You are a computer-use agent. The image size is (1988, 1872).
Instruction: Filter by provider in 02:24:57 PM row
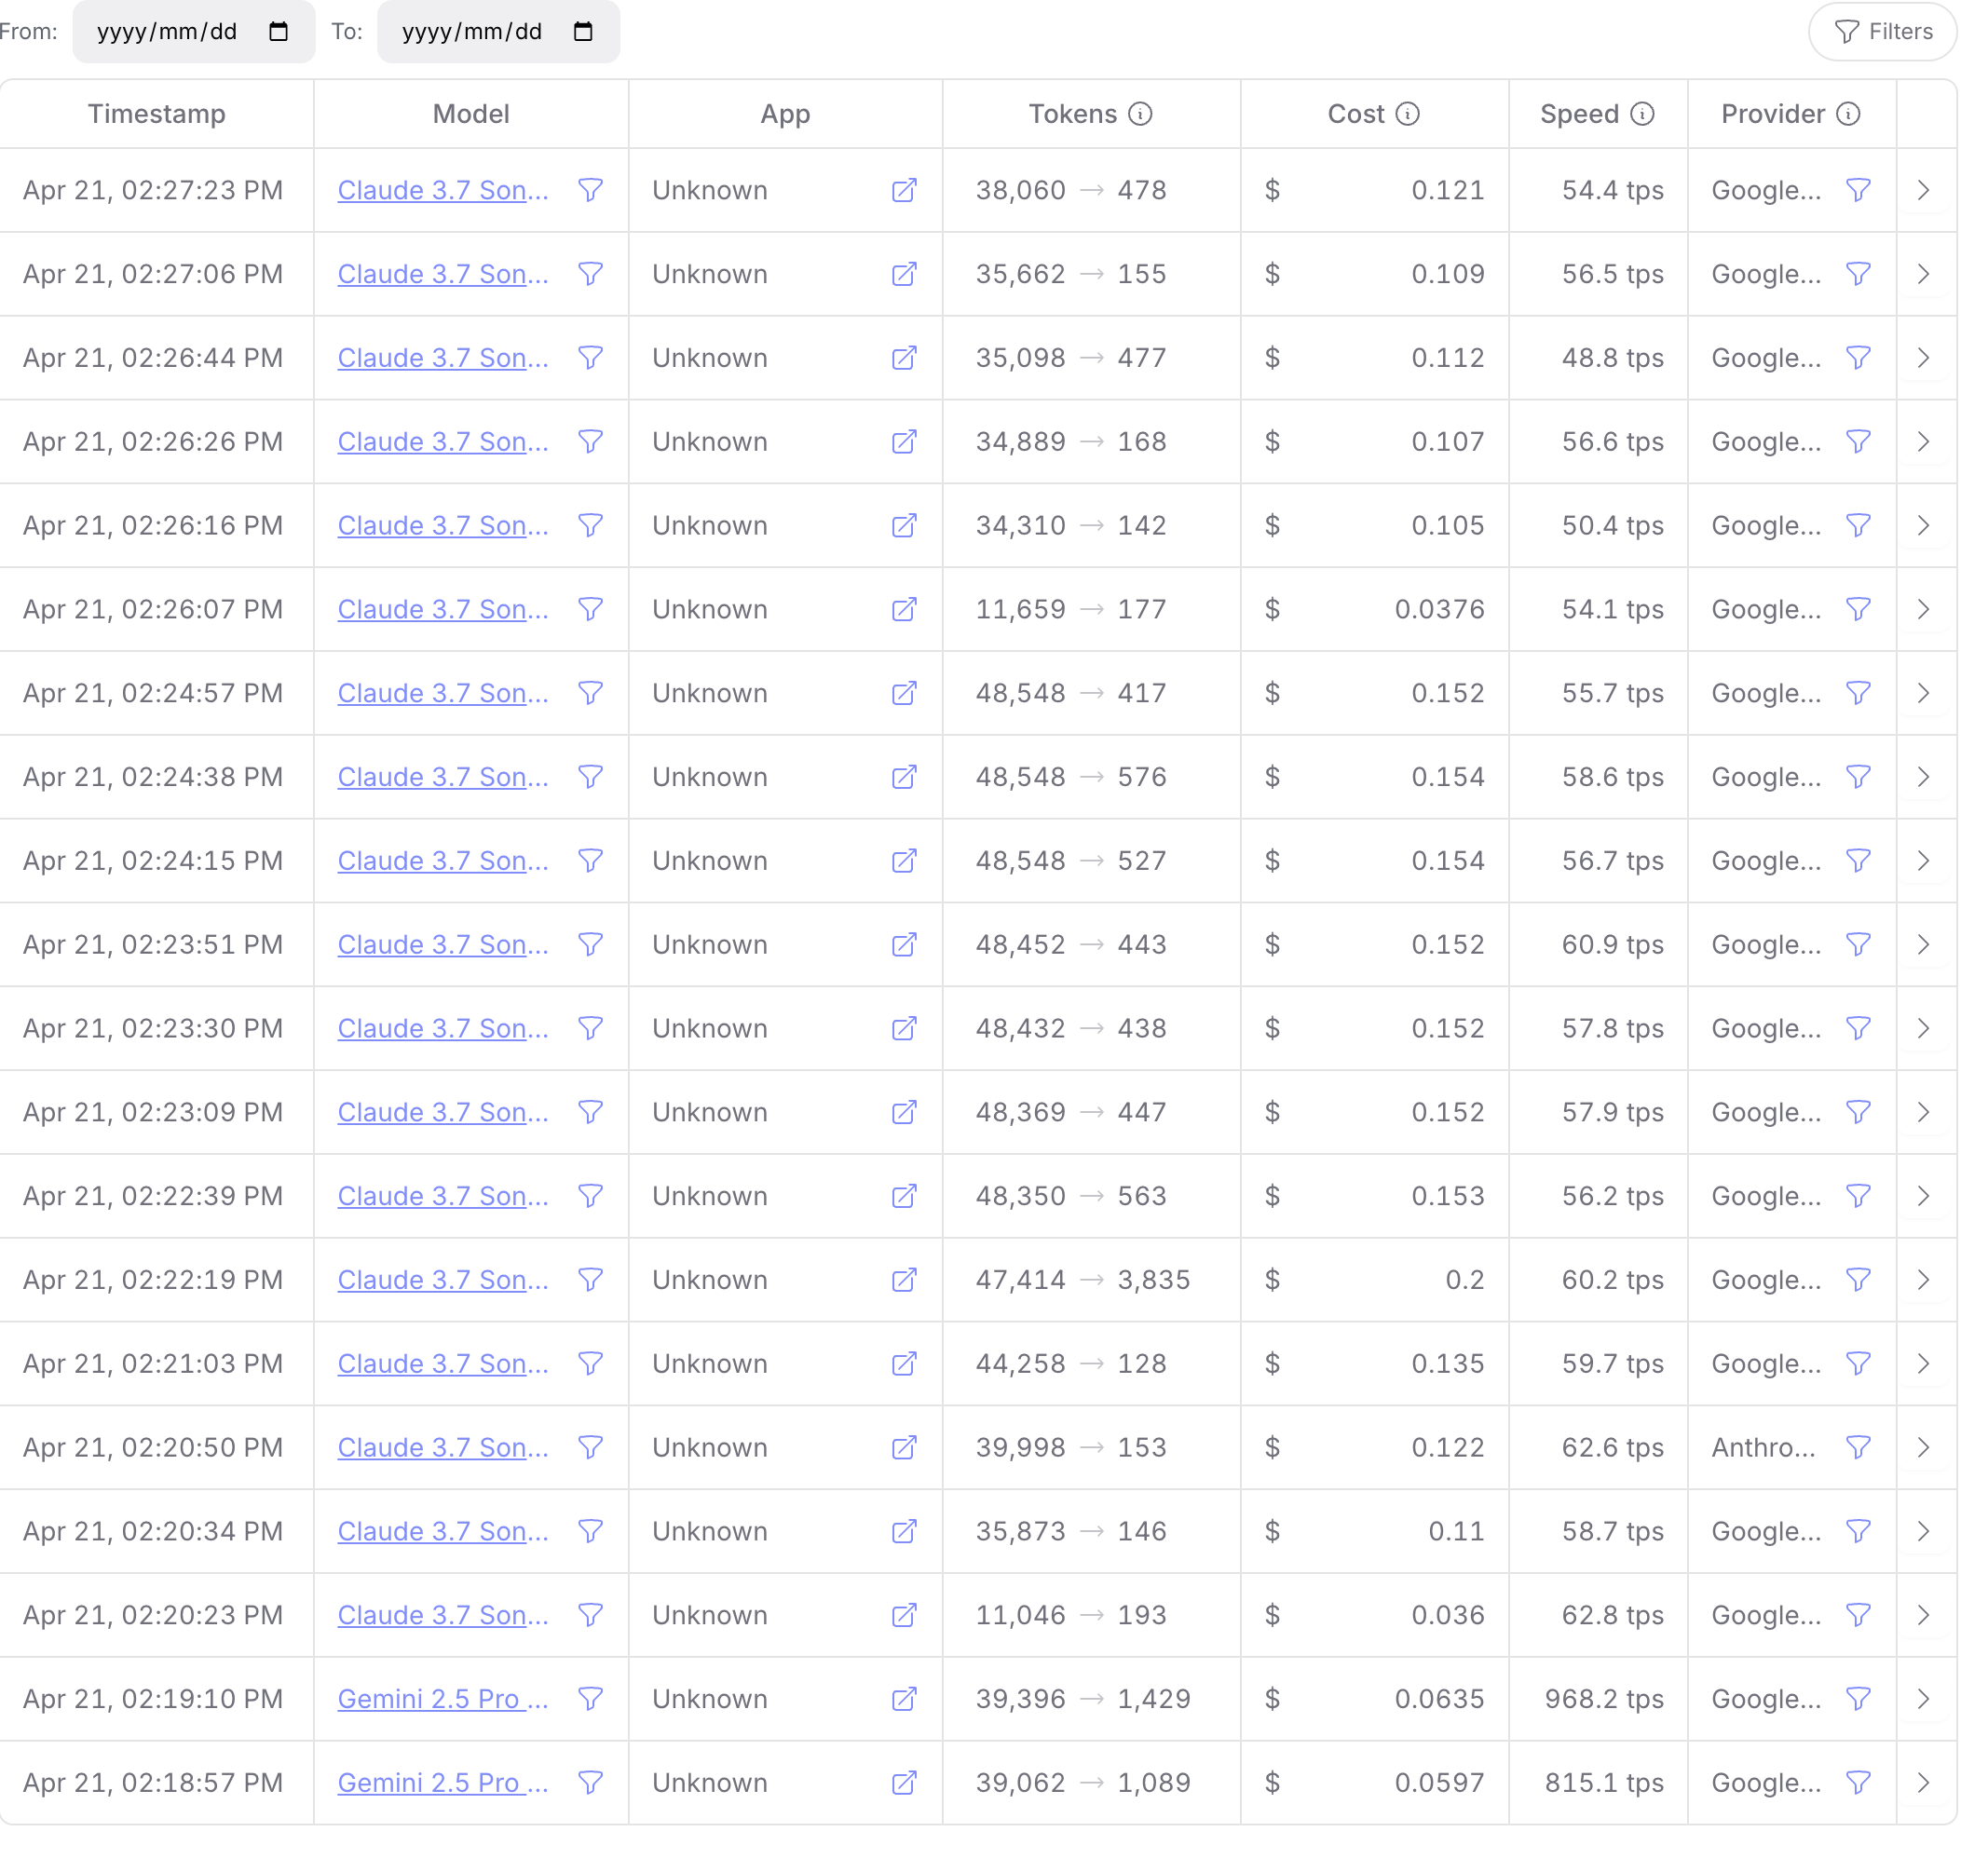pos(1858,693)
